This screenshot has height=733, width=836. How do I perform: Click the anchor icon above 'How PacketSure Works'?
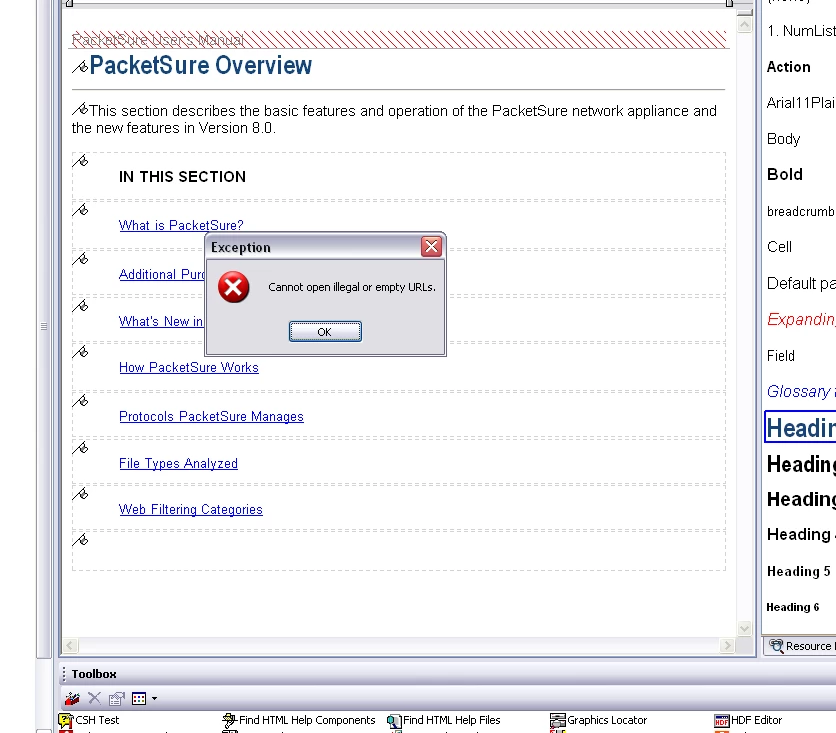[x=80, y=352]
